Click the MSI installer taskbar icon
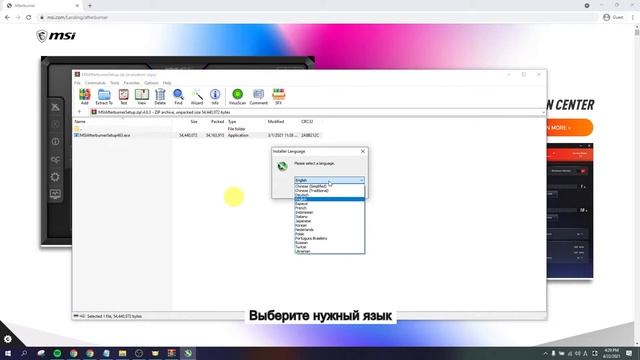 tap(188, 353)
